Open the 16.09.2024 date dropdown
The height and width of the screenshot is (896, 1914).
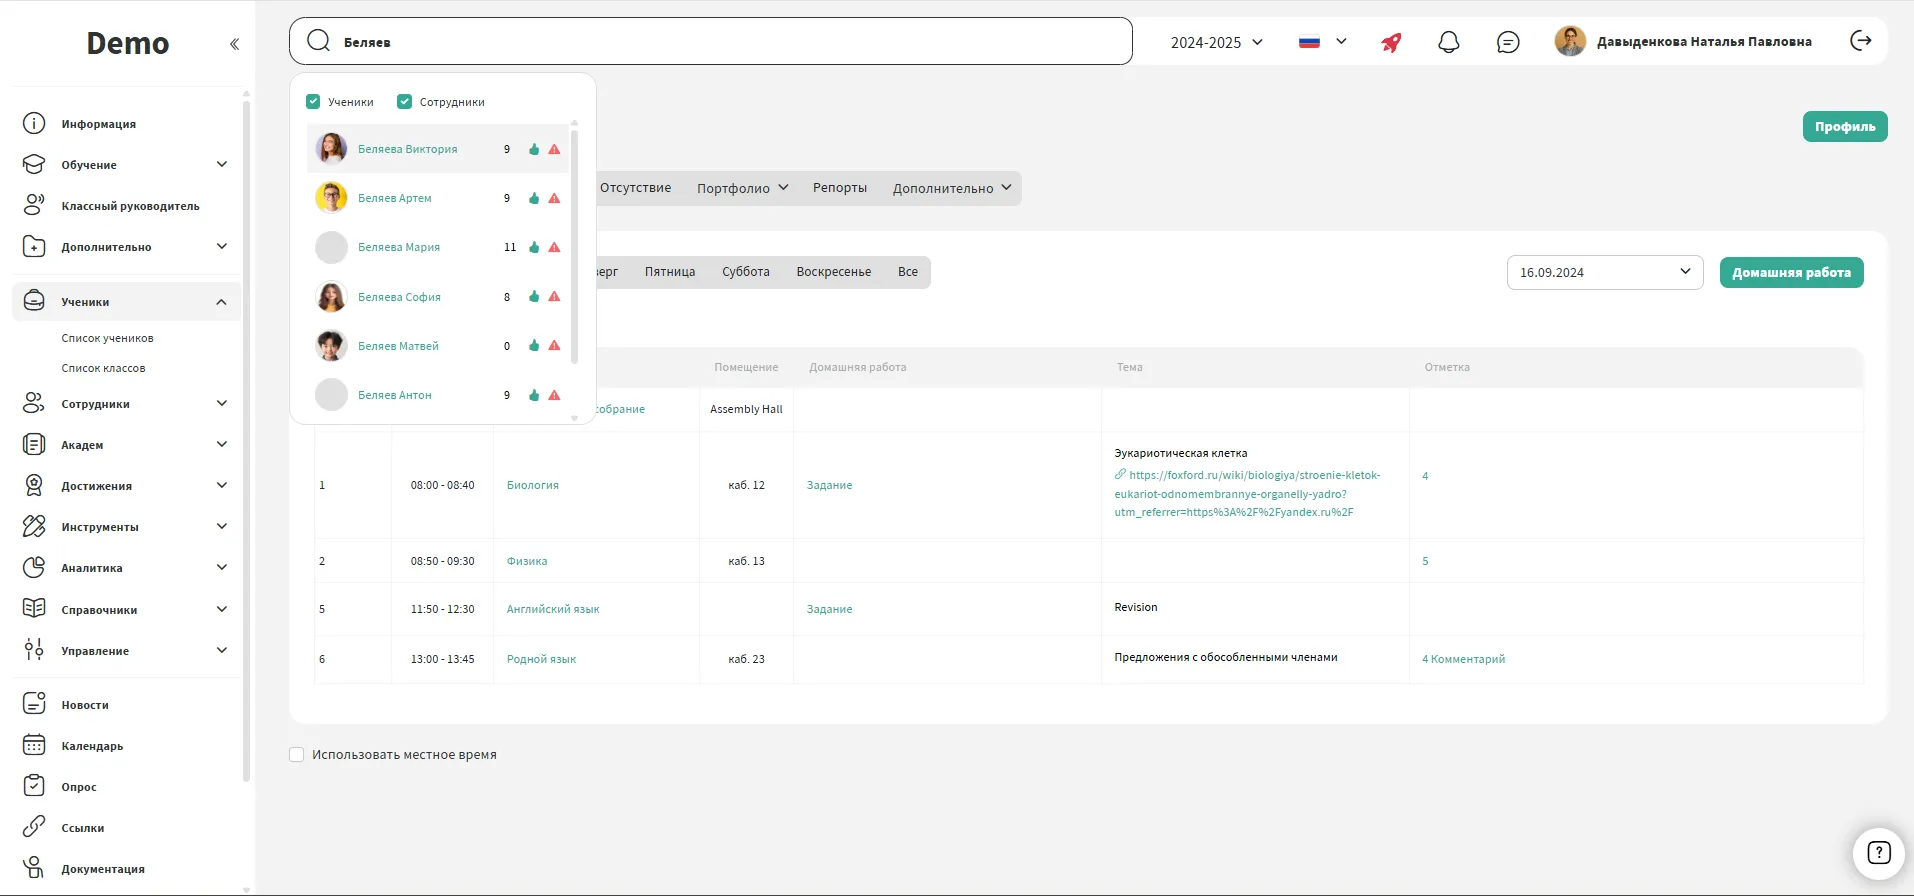pyautogui.click(x=1604, y=273)
